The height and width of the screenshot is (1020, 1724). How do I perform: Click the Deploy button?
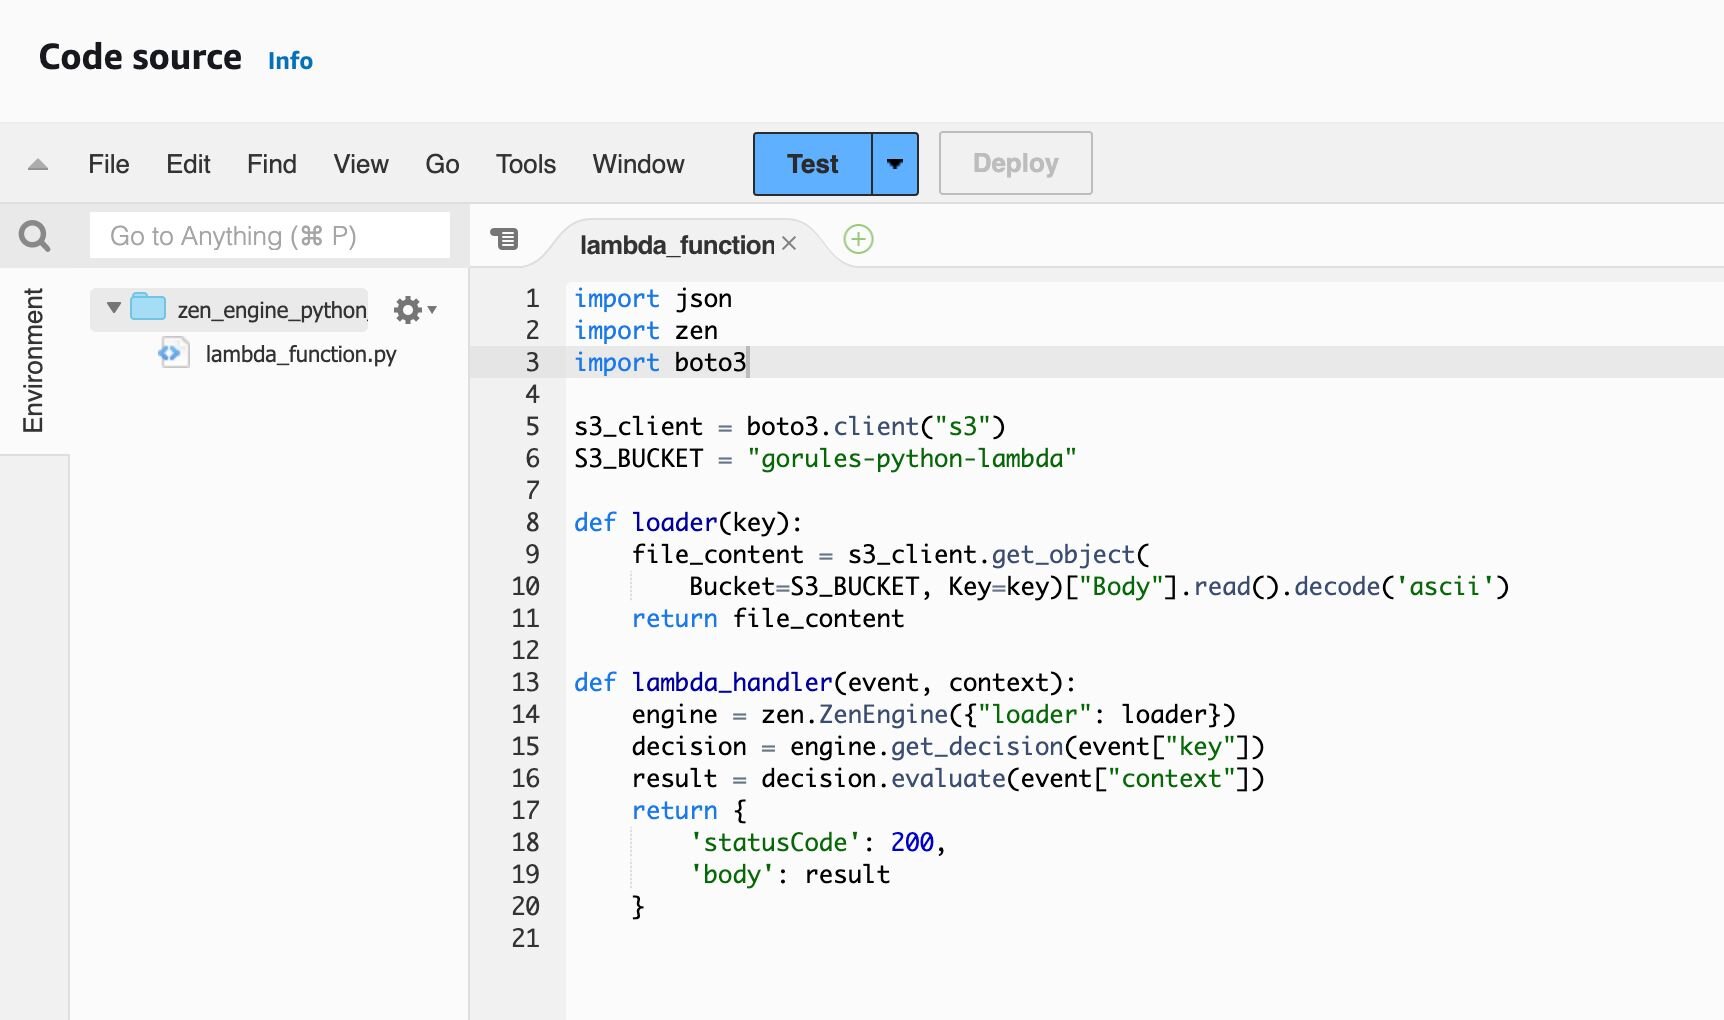[1014, 163]
